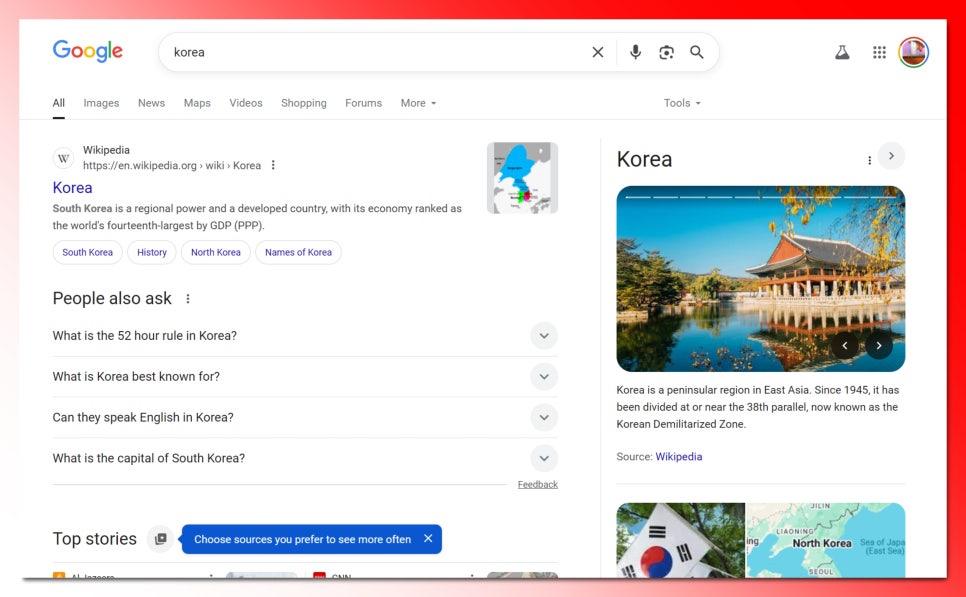Click the 'Choose sources you prefer' tooltip text
This screenshot has height=597, width=966.
pos(302,540)
